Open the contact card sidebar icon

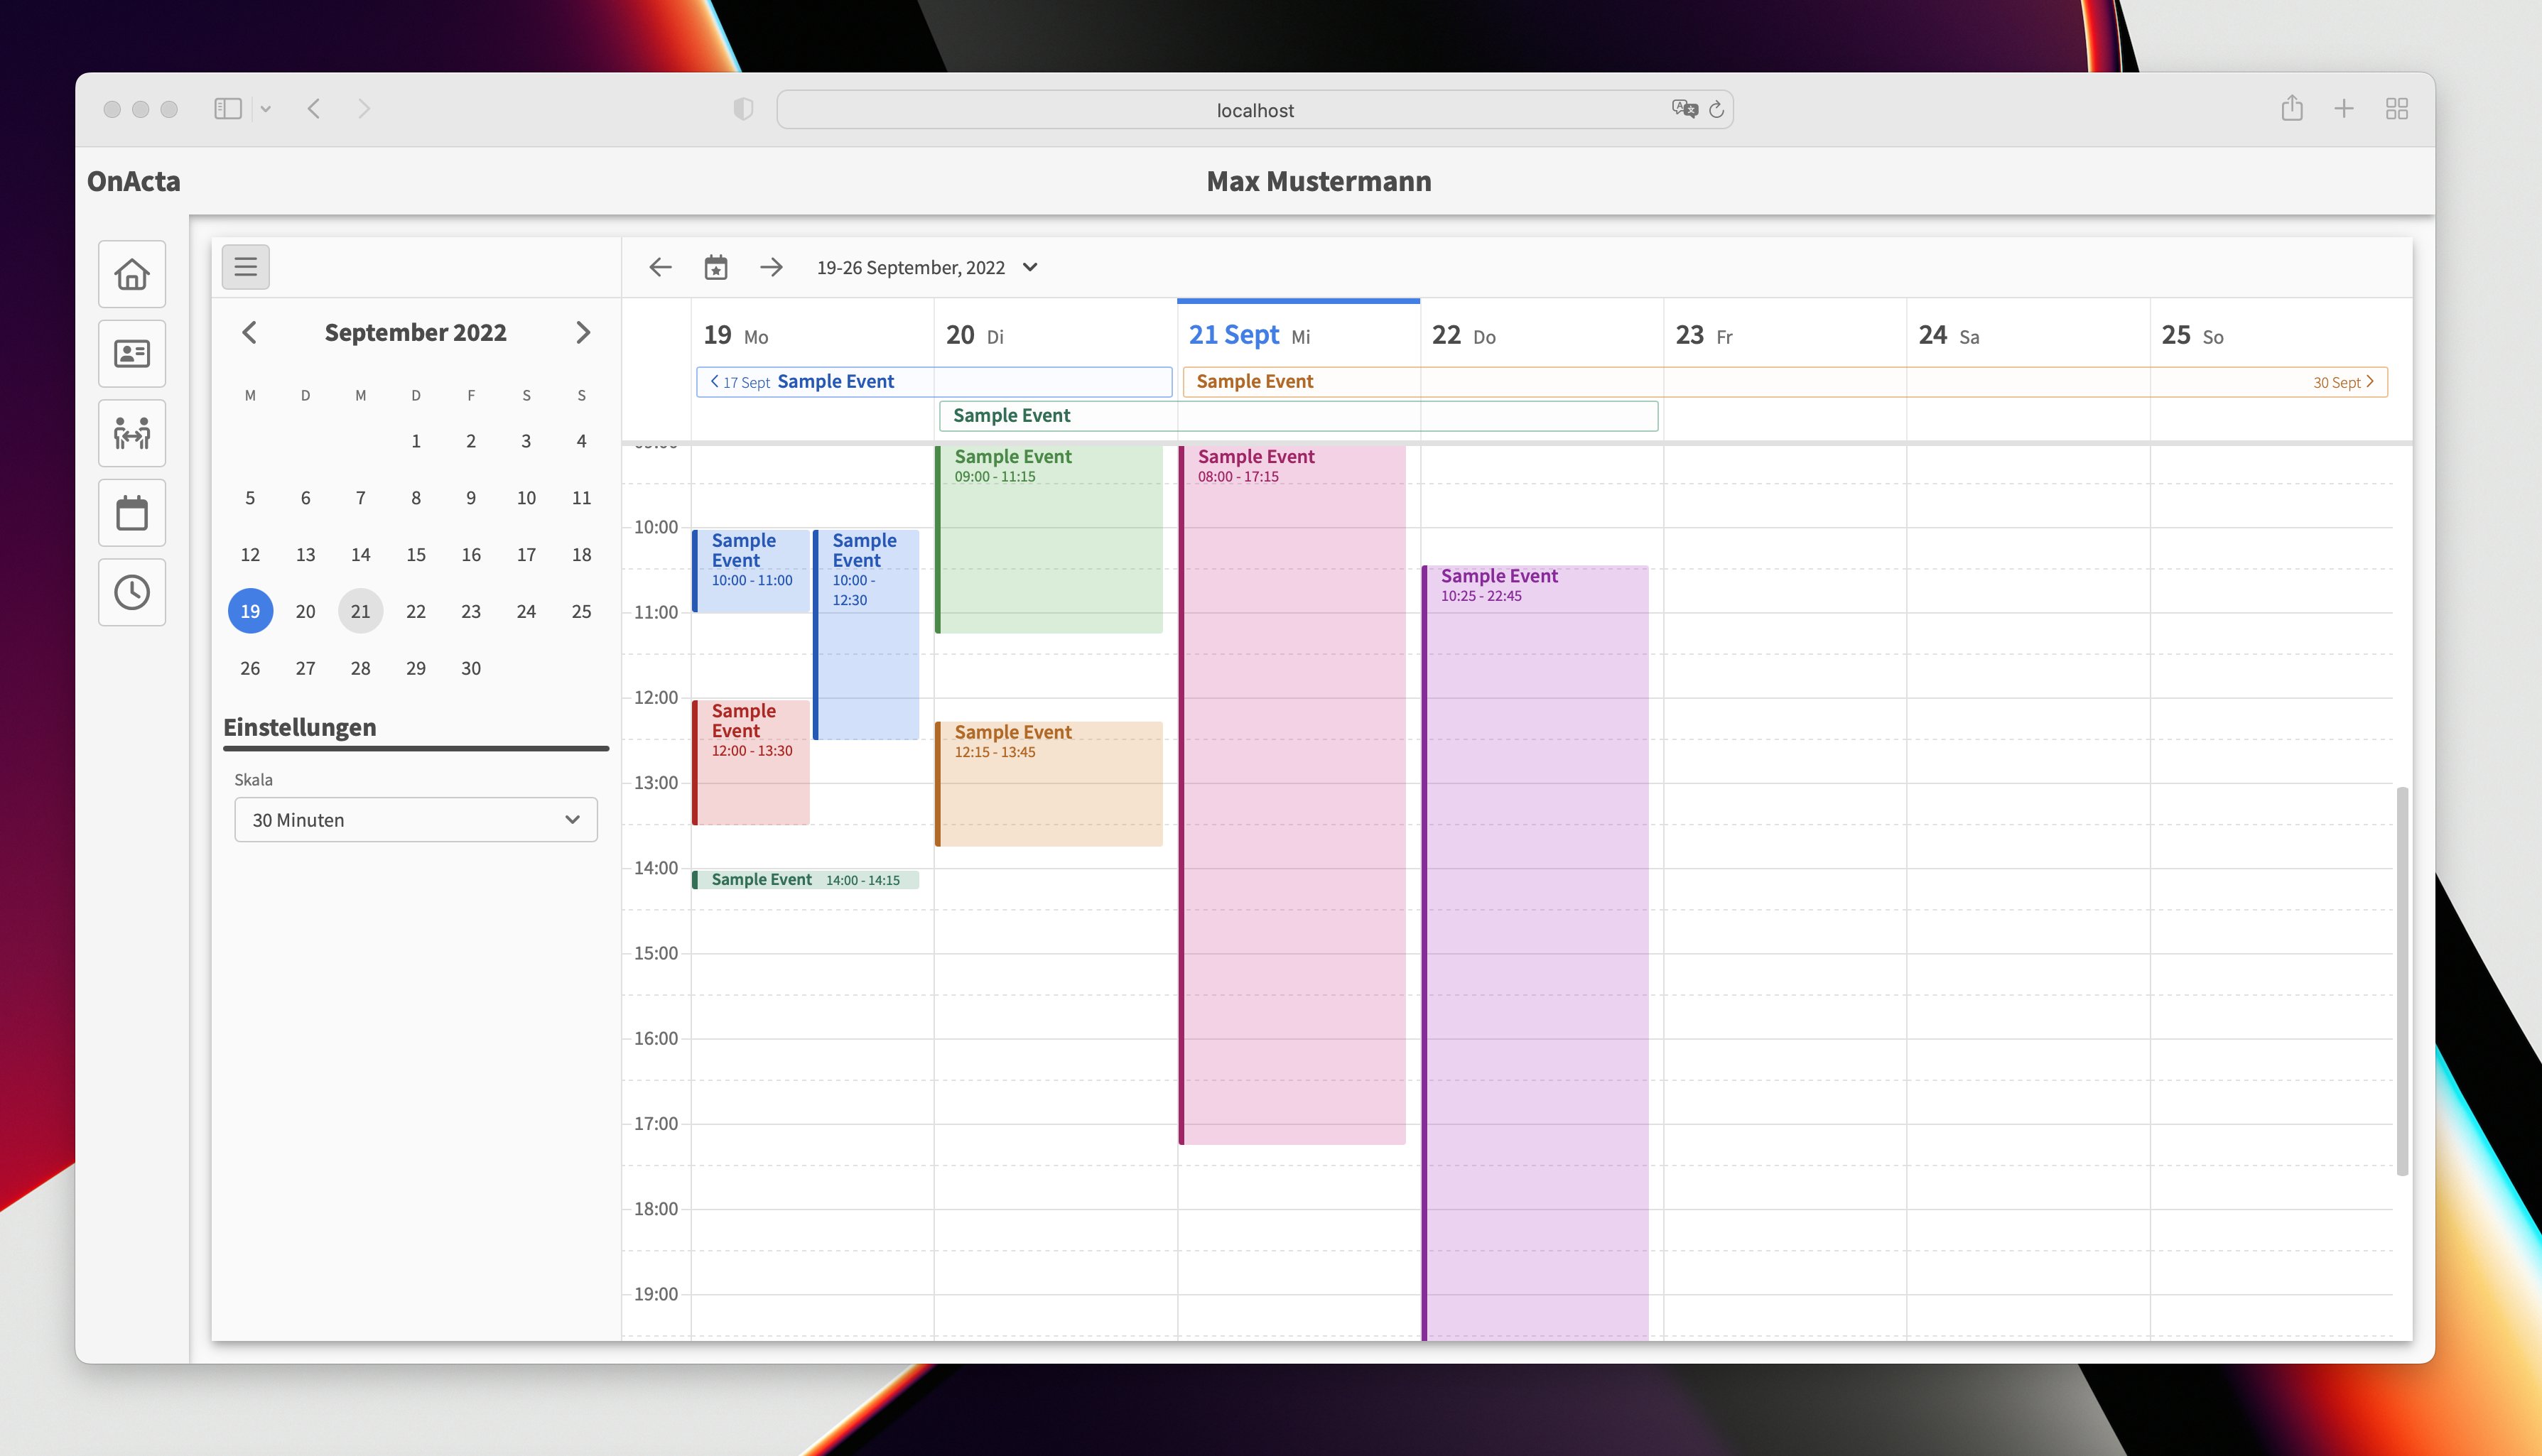coord(132,354)
